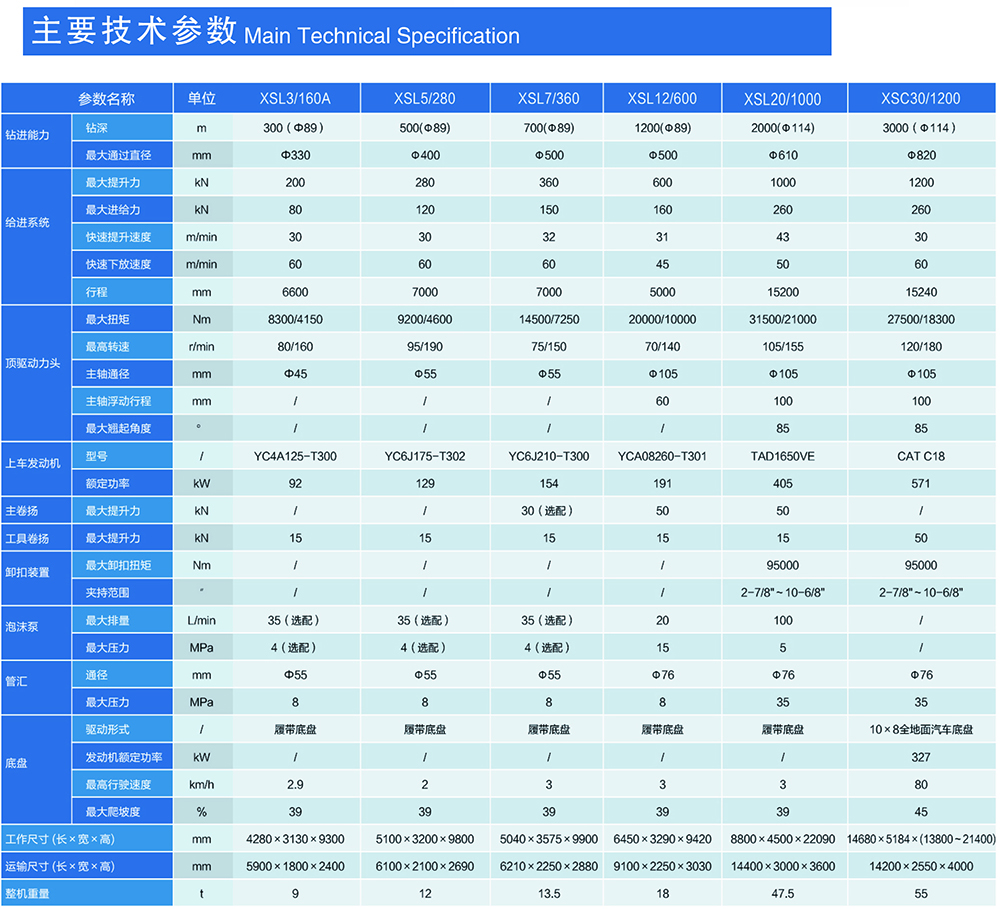Click the '最大通过直径' parameter label
Image resolution: width=1000 pixels, height=909 pixels.
(x=119, y=155)
